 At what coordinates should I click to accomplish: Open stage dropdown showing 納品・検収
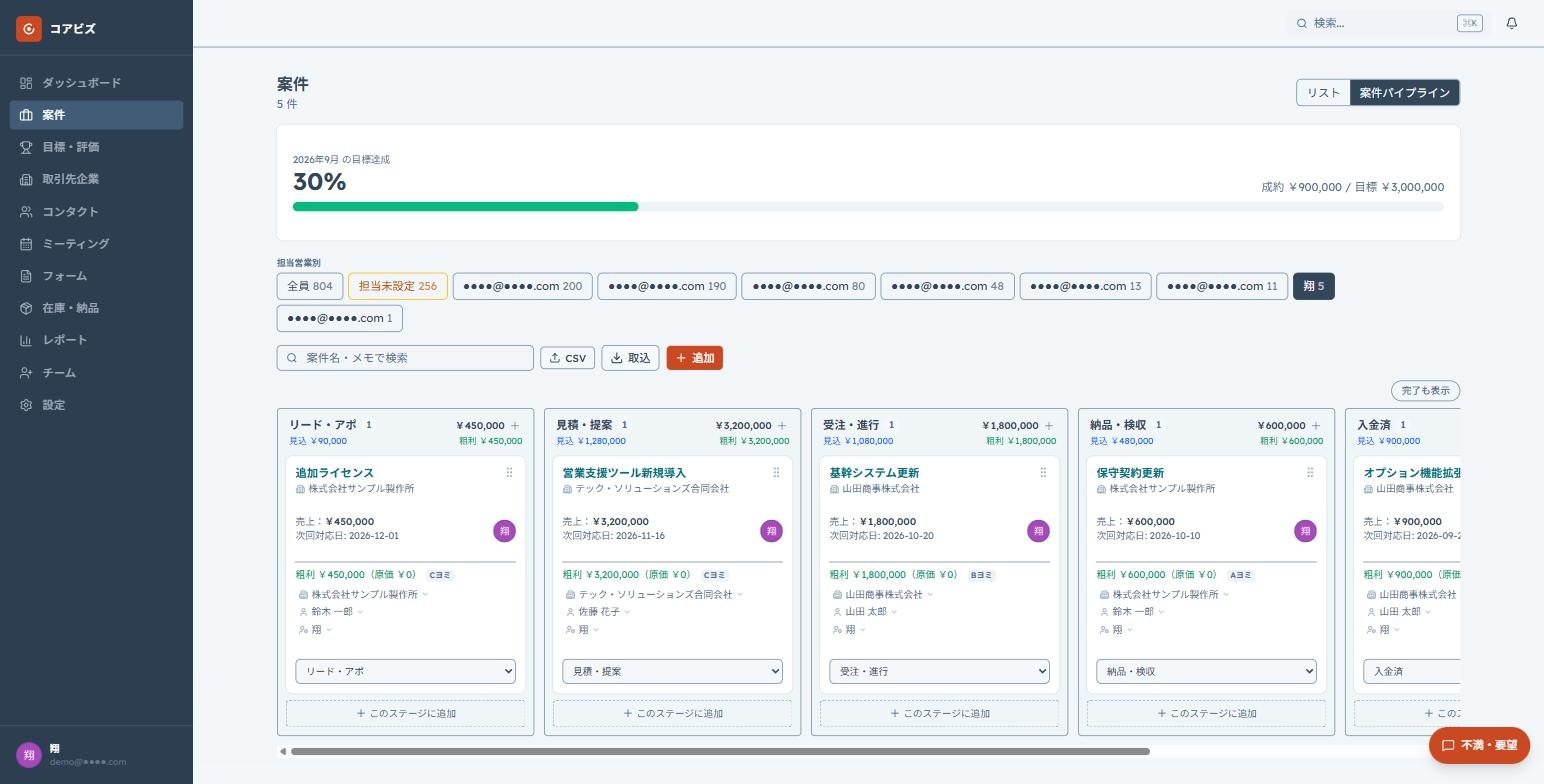click(1206, 671)
